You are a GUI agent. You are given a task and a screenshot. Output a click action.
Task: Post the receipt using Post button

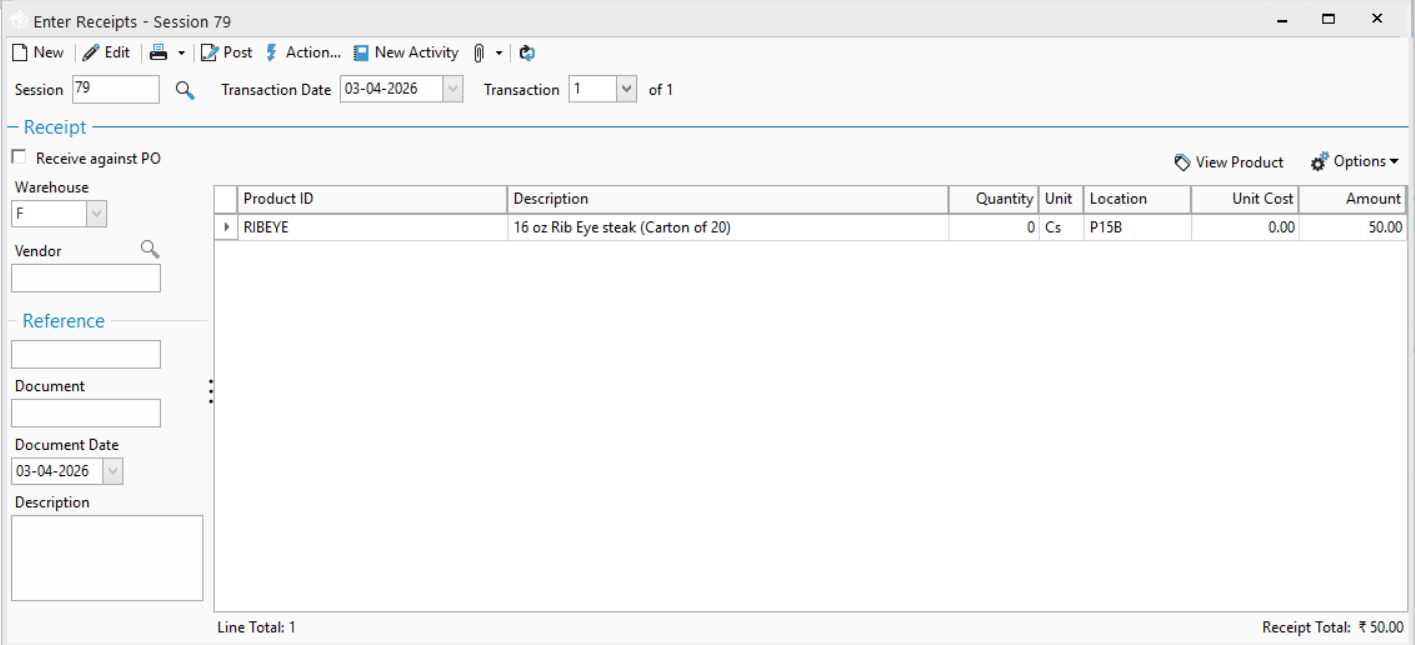(226, 53)
